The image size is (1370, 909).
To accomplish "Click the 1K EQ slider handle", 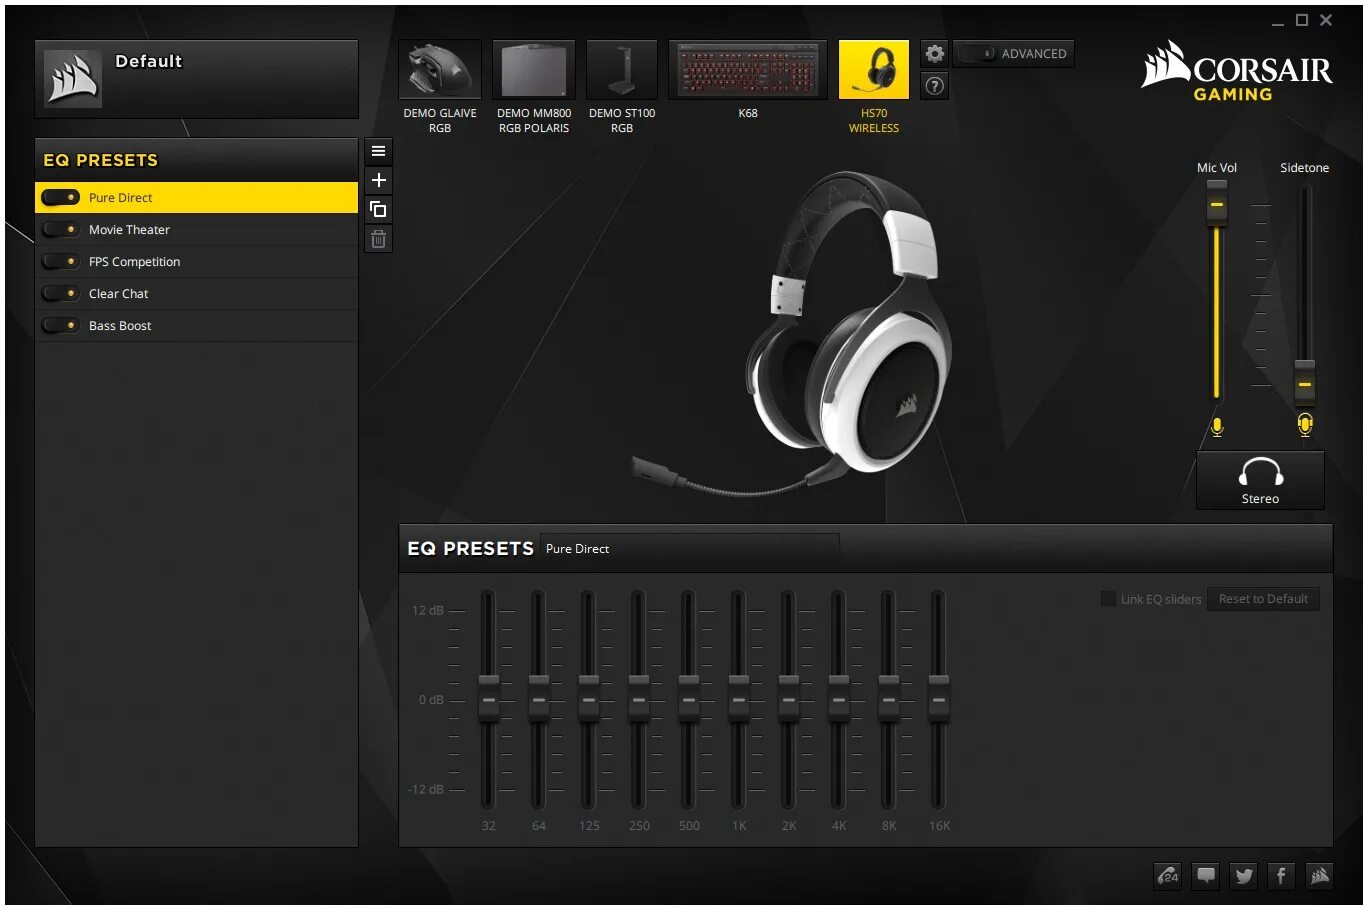I will pyautogui.click(x=739, y=699).
